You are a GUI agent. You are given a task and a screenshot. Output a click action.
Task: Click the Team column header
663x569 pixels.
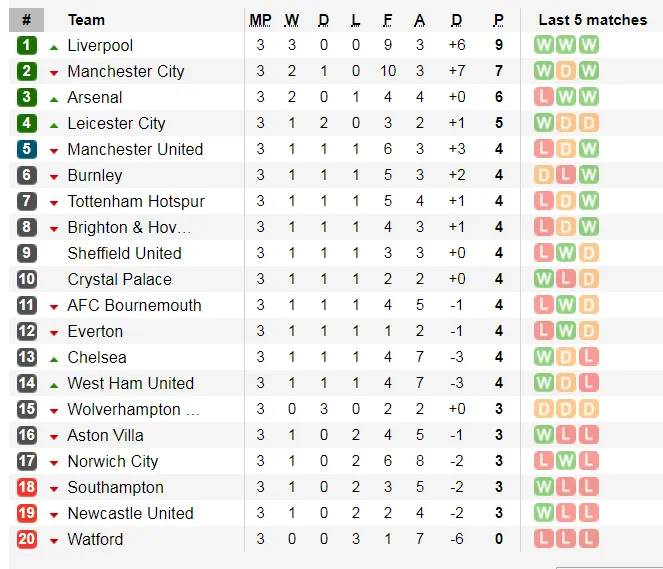pyautogui.click(x=86, y=20)
